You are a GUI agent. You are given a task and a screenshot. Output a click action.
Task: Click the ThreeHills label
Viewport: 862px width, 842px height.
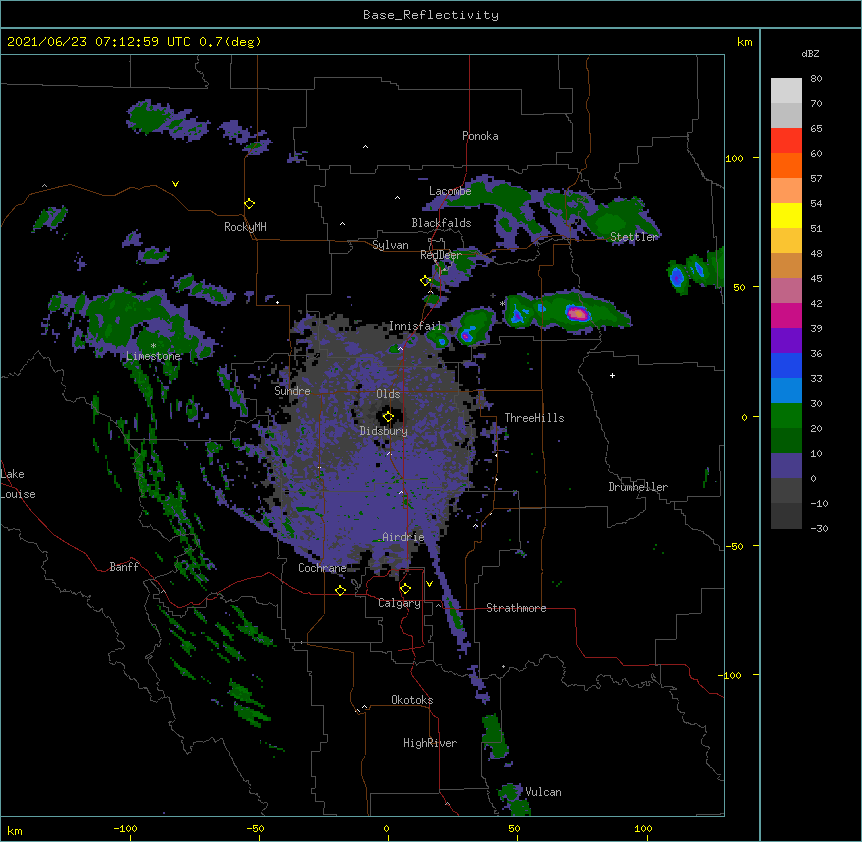534,418
